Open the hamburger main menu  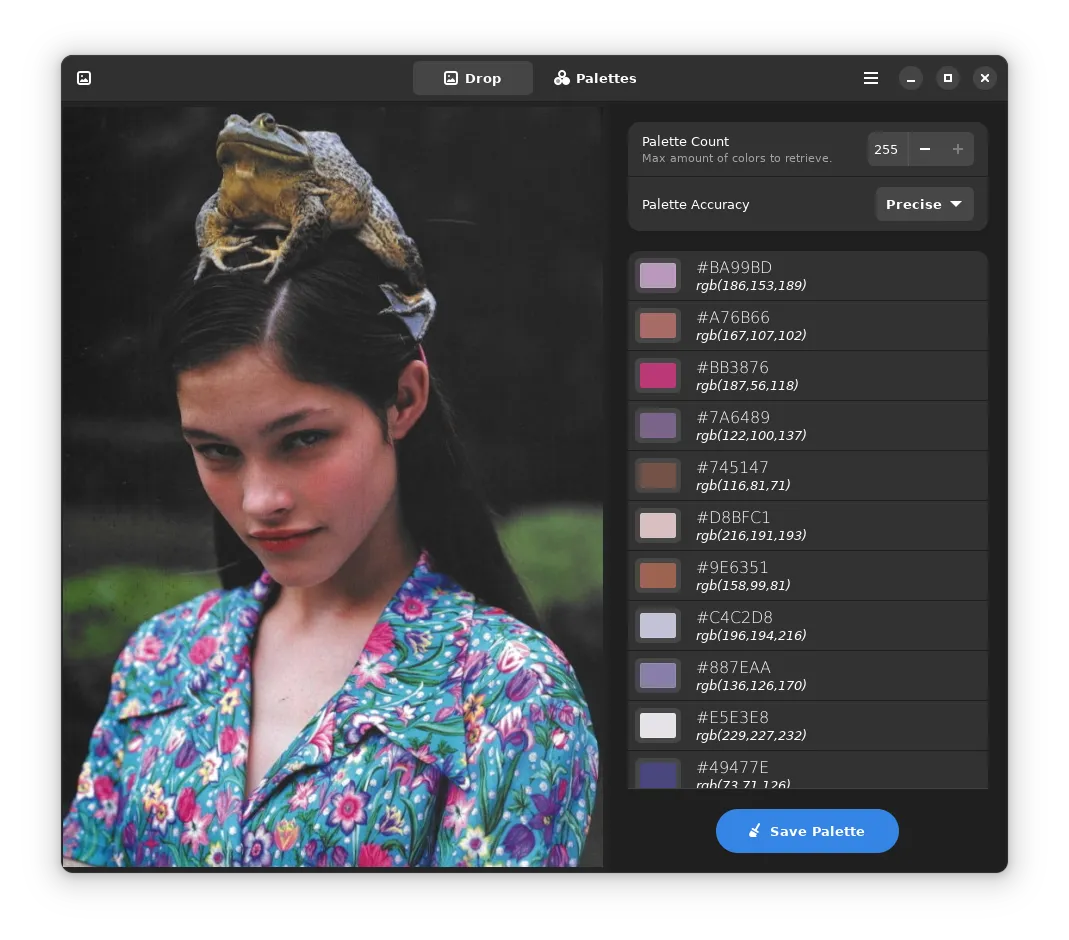click(x=871, y=78)
